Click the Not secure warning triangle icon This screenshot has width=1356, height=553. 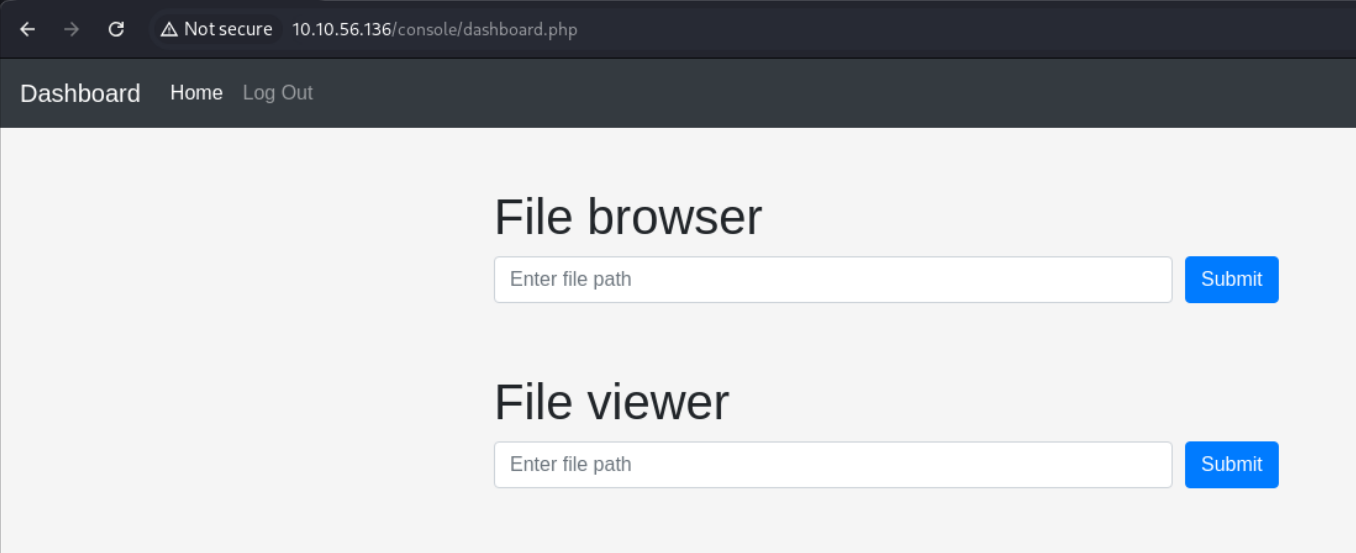tap(169, 29)
